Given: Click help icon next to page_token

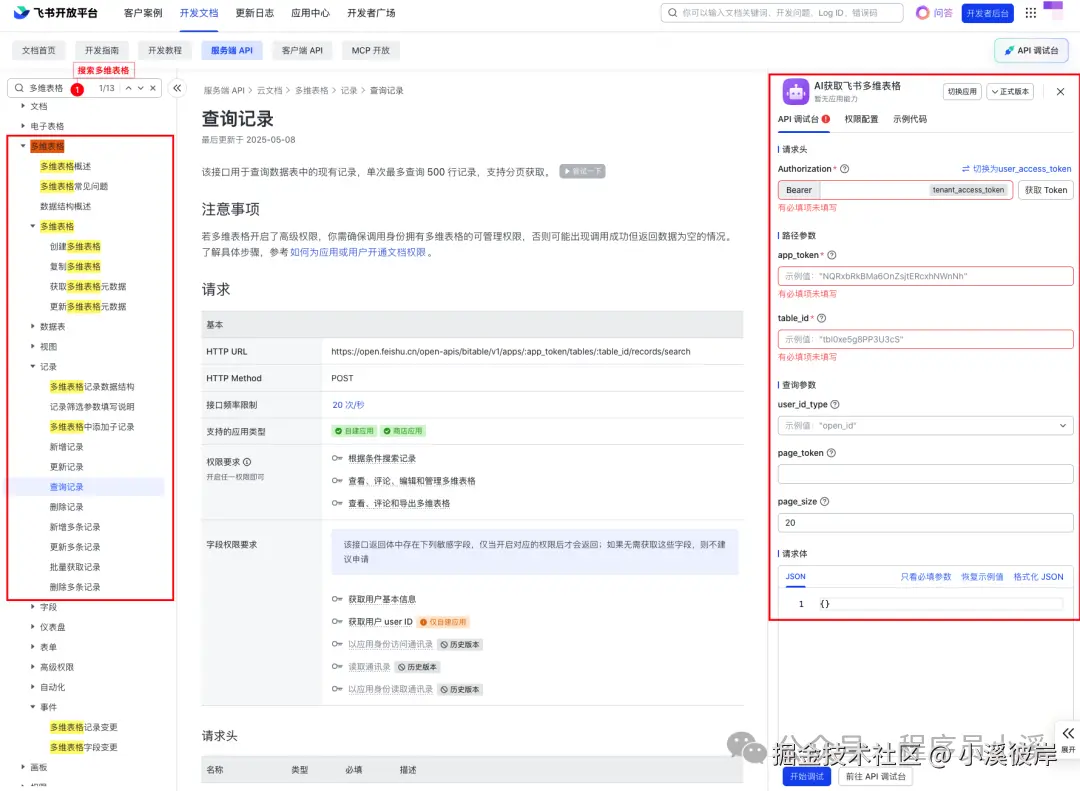Looking at the screenshot, I should (x=831, y=453).
